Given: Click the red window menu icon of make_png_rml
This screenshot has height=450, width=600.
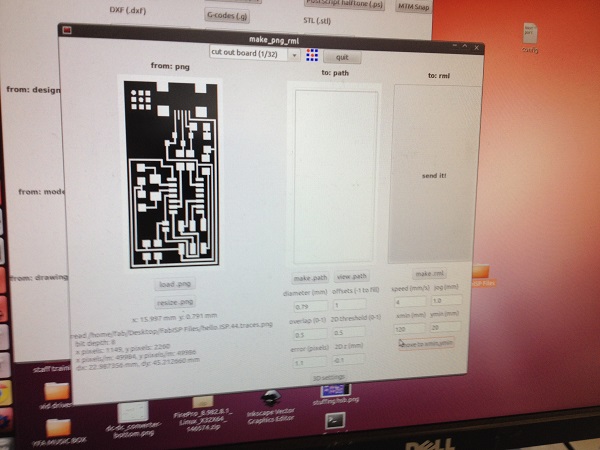Looking at the screenshot, I should [67, 30].
